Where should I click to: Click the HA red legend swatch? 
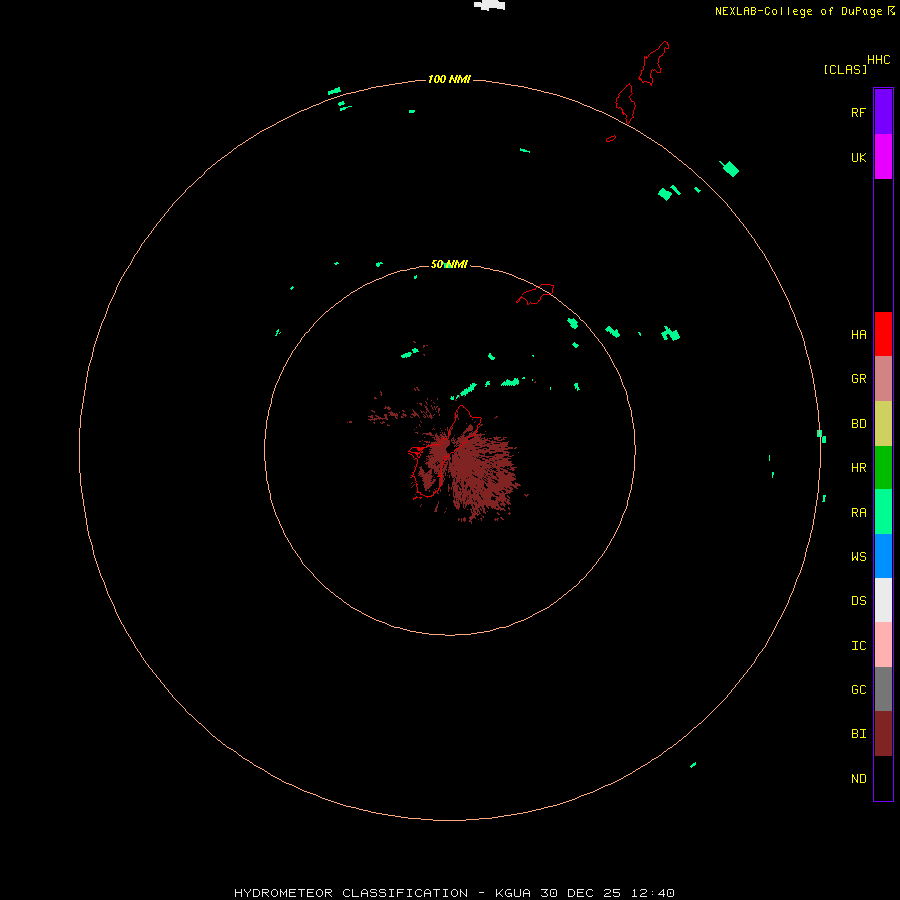(883, 334)
